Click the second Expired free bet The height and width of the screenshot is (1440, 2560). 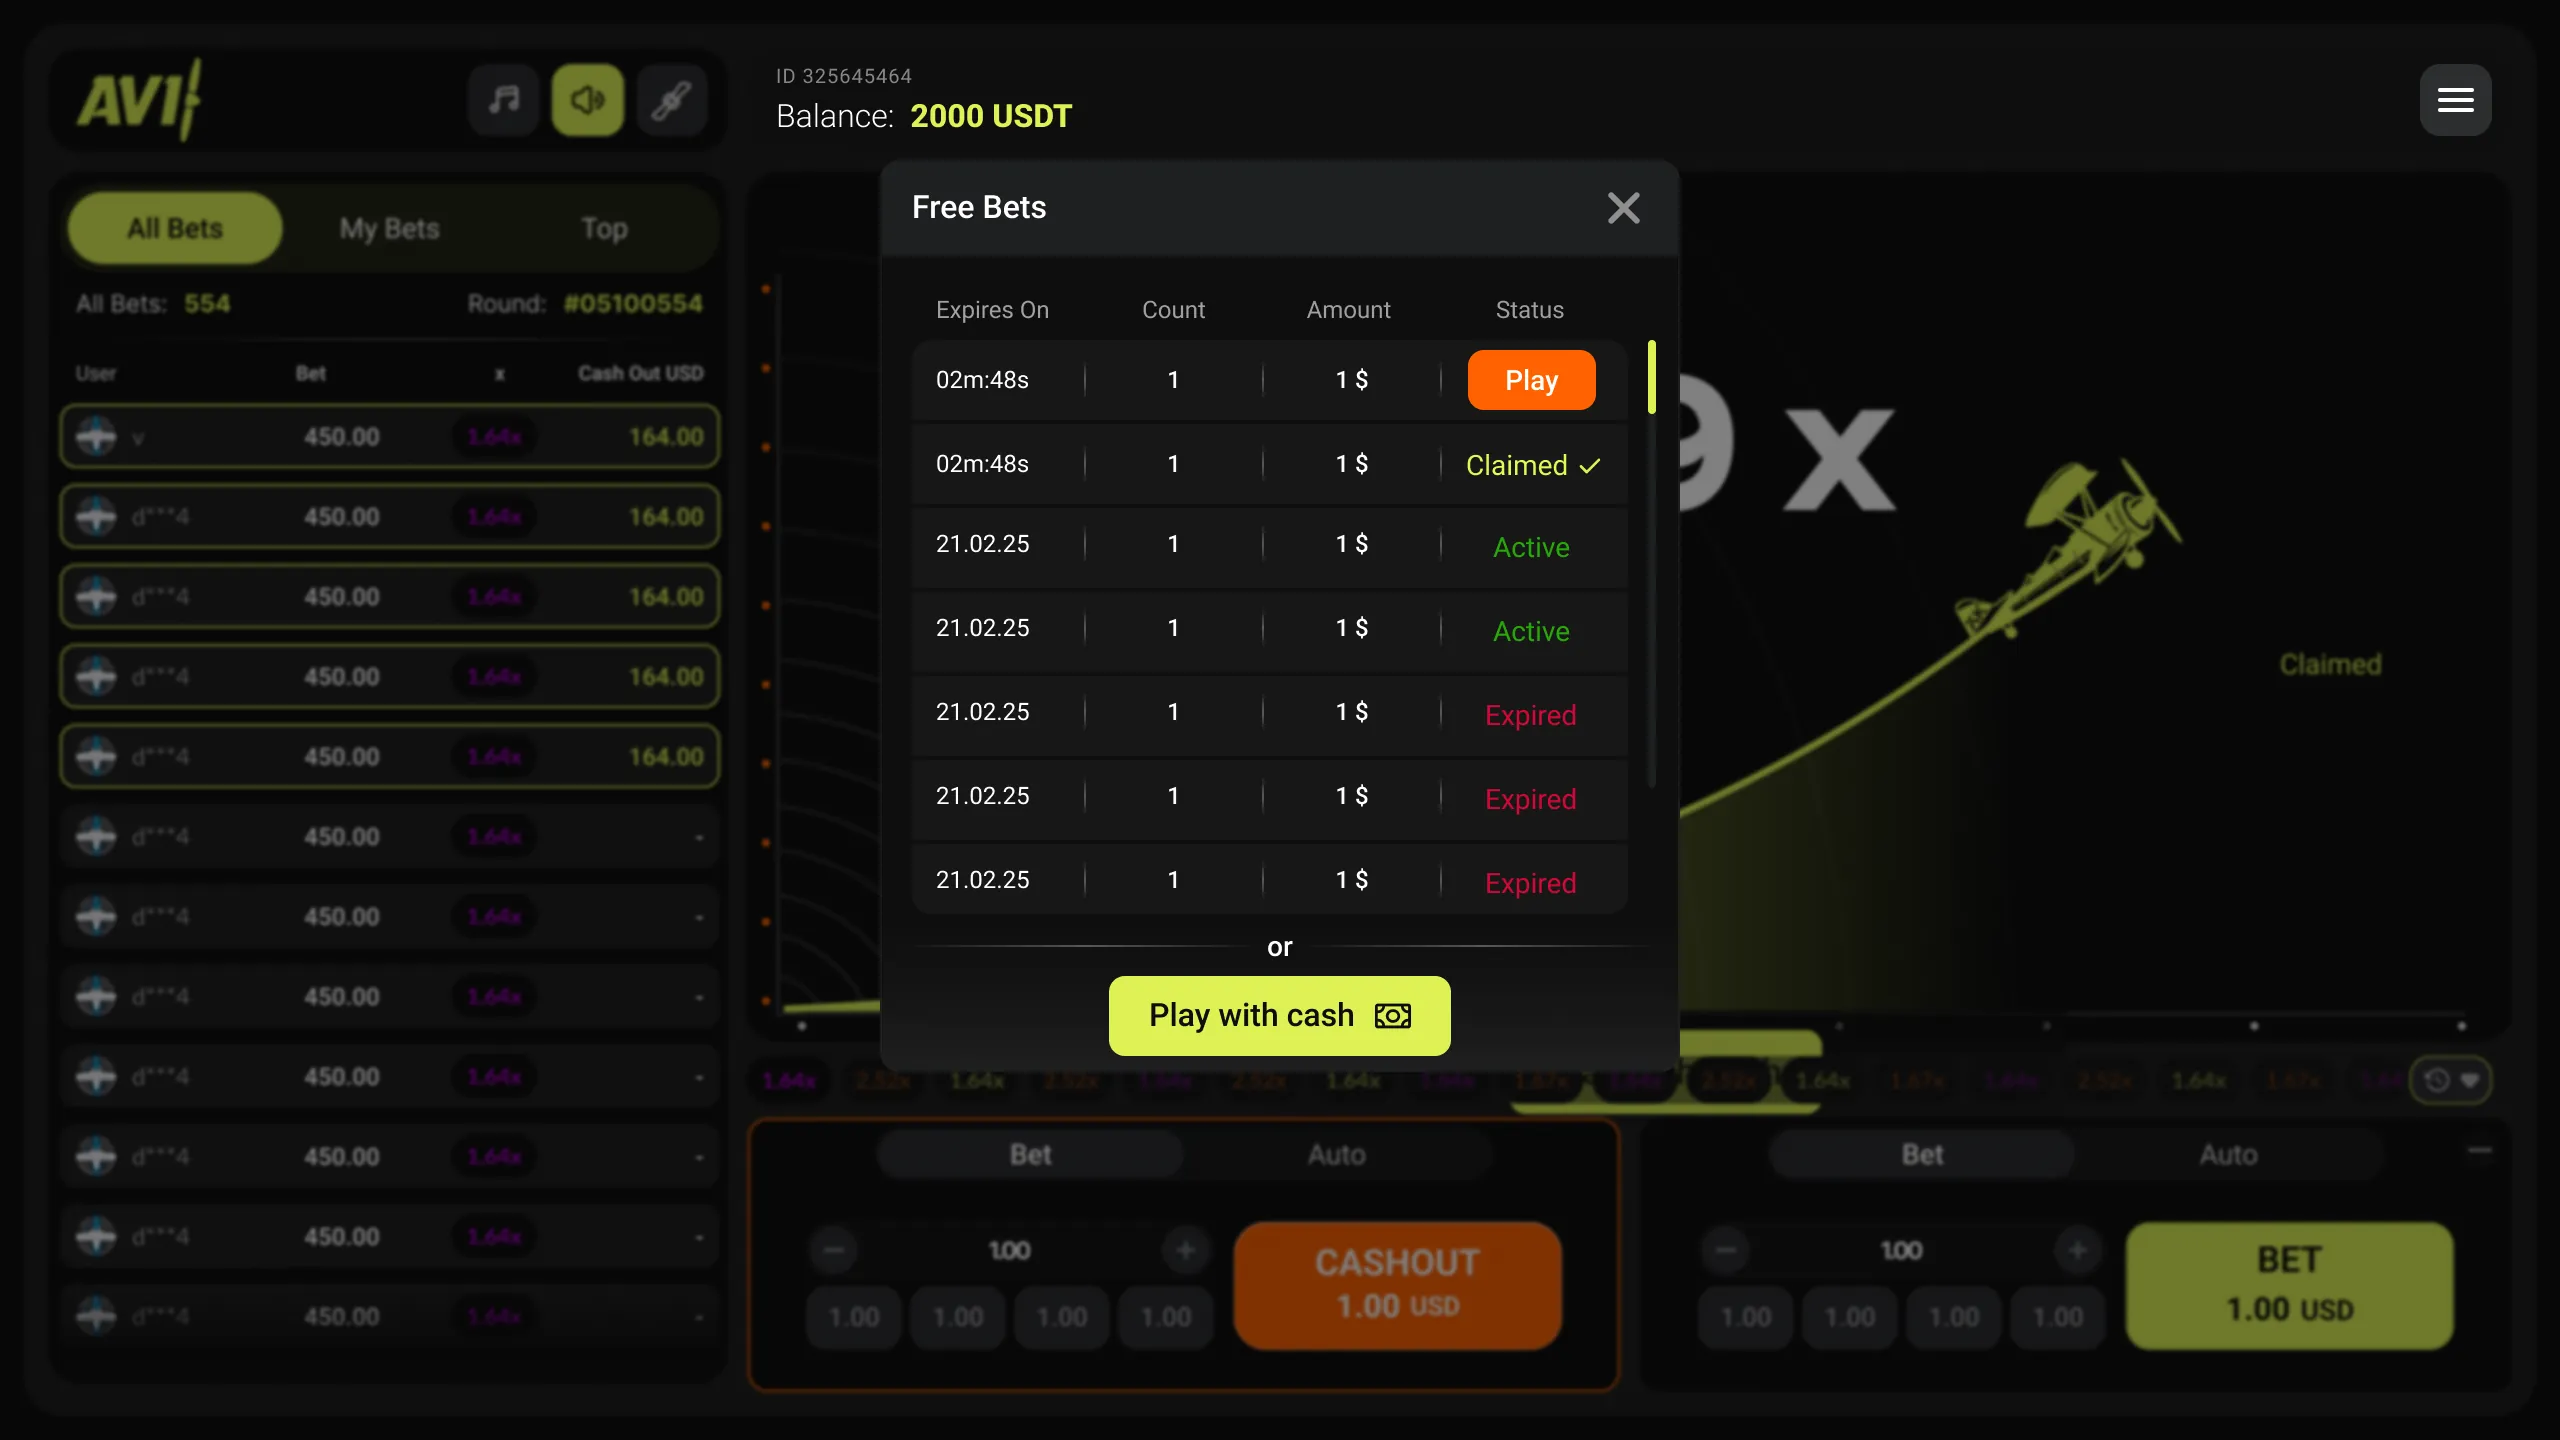[1269, 798]
